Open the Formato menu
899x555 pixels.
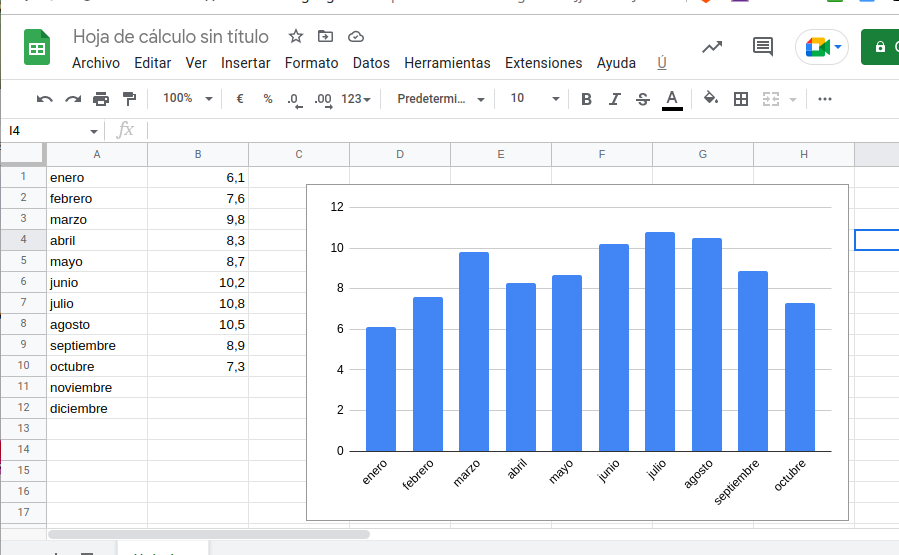tap(311, 63)
